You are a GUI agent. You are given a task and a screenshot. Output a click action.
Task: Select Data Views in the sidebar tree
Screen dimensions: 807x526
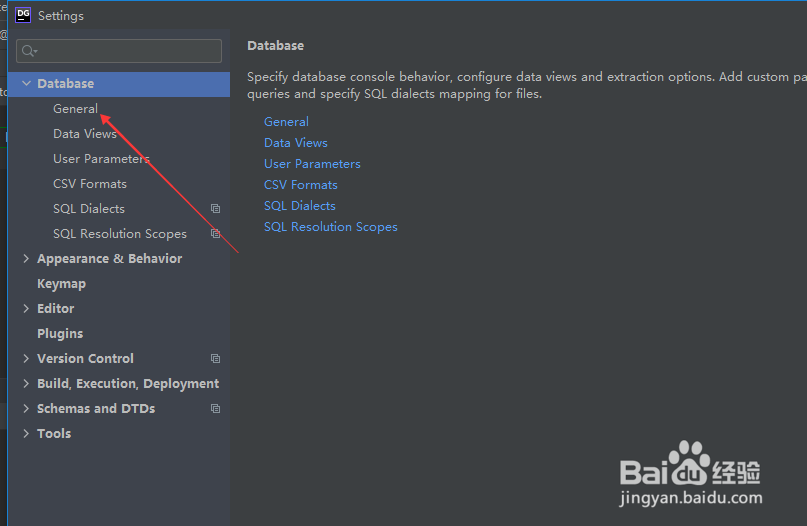pos(85,134)
